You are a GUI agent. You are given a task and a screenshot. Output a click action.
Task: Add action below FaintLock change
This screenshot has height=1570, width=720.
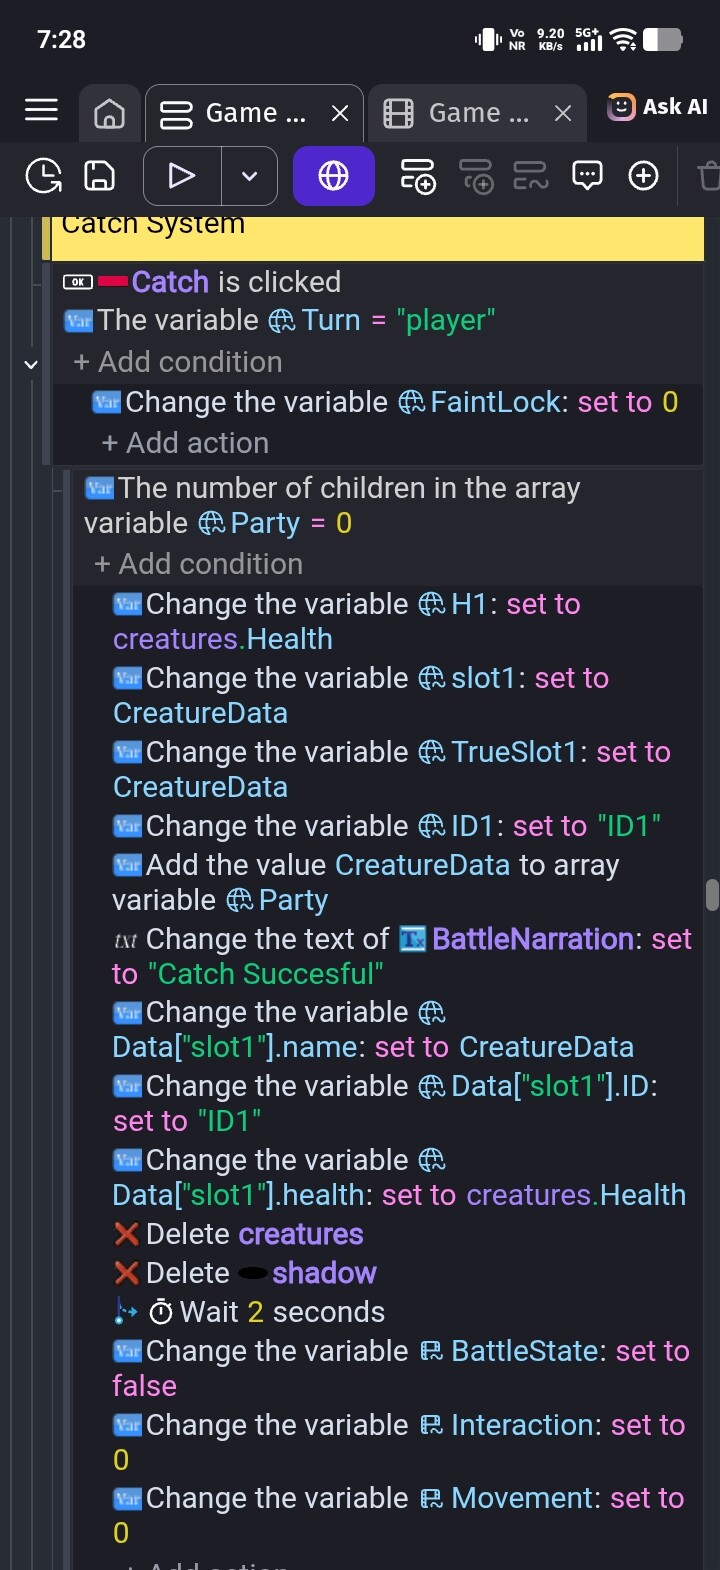pos(185,443)
